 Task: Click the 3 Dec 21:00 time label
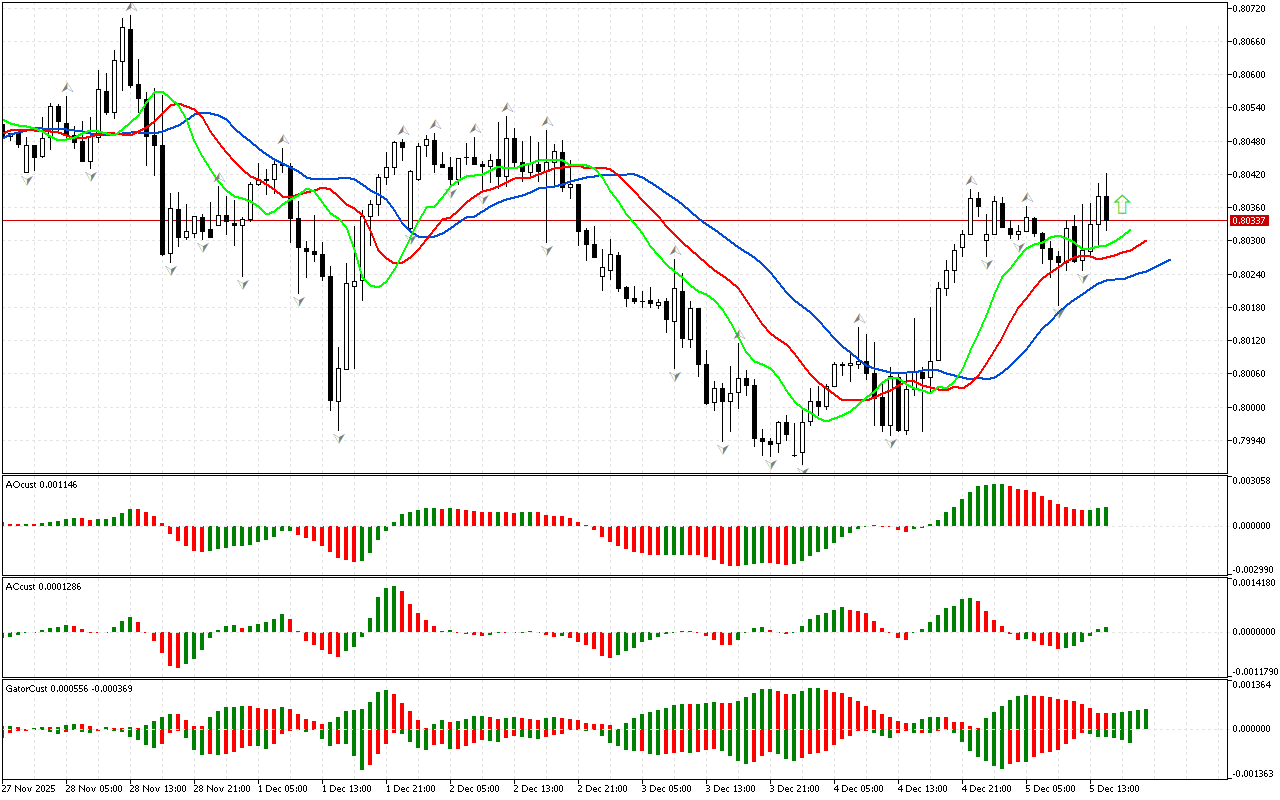pyautogui.click(x=793, y=788)
